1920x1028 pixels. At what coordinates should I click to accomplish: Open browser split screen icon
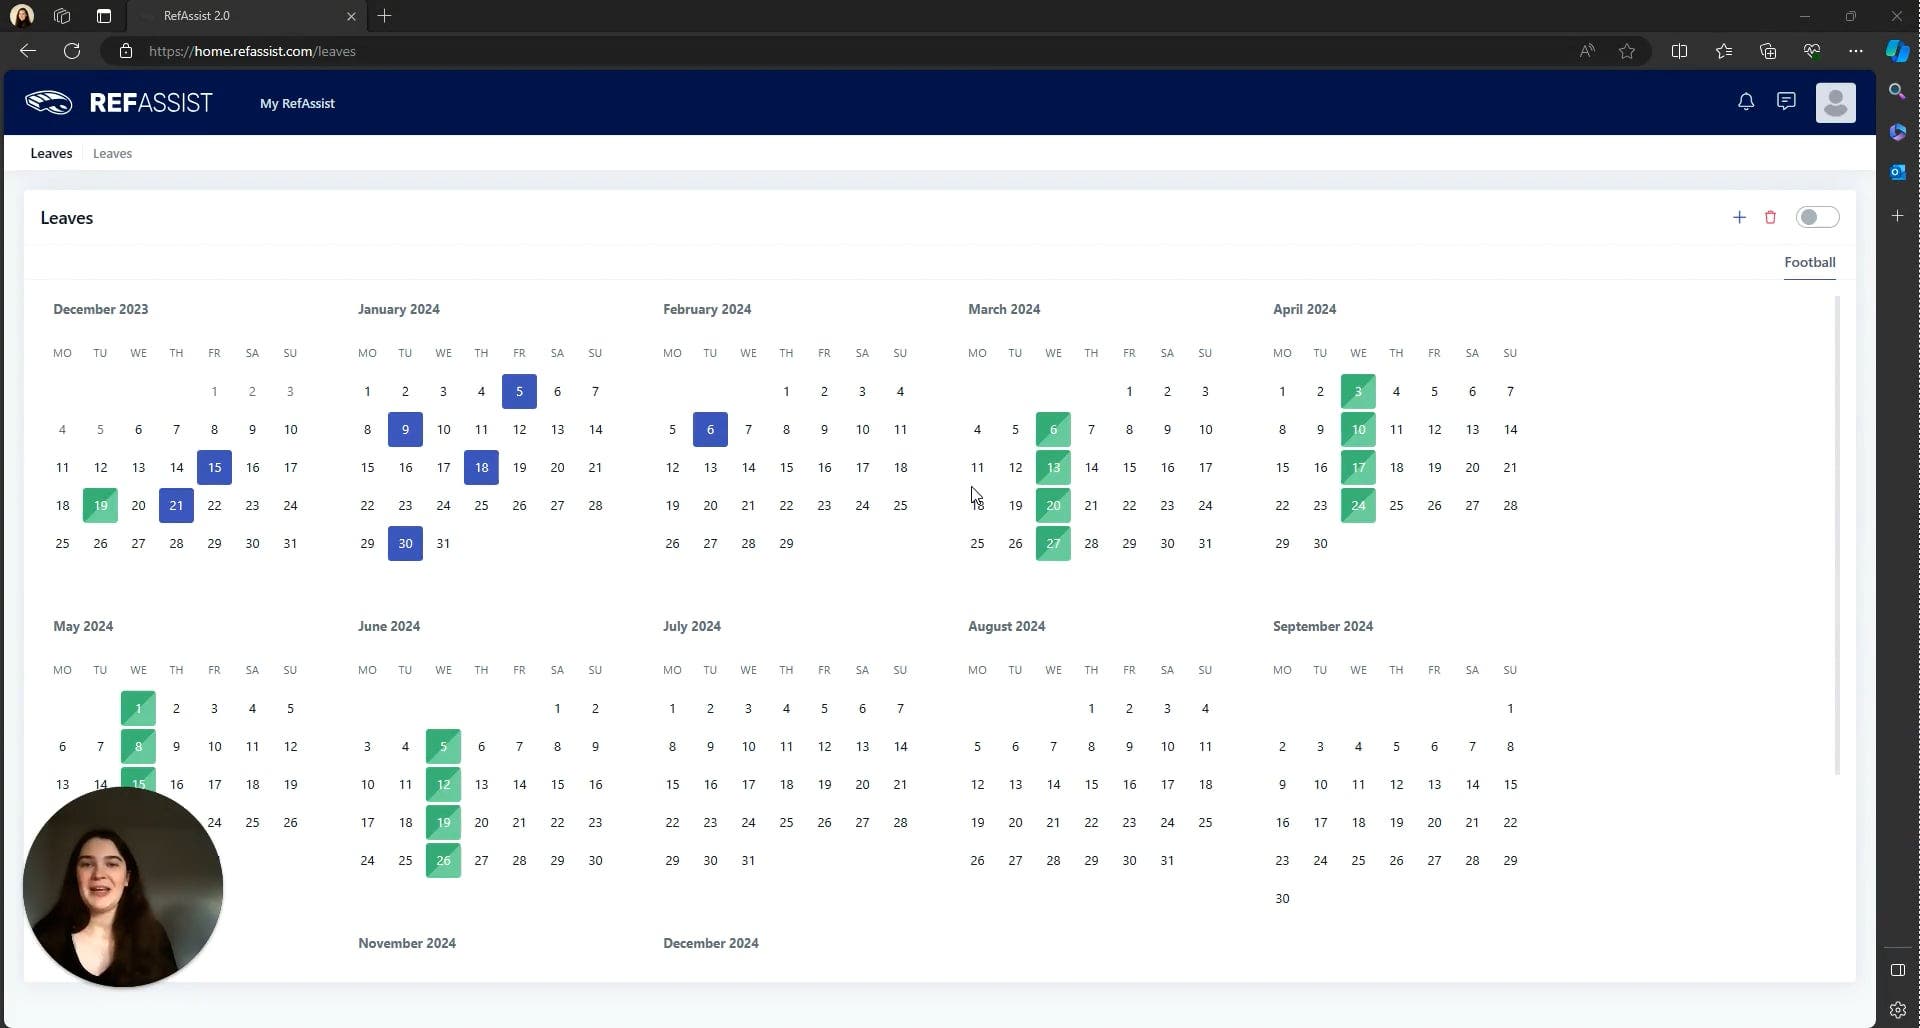pyautogui.click(x=1679, y=51)
